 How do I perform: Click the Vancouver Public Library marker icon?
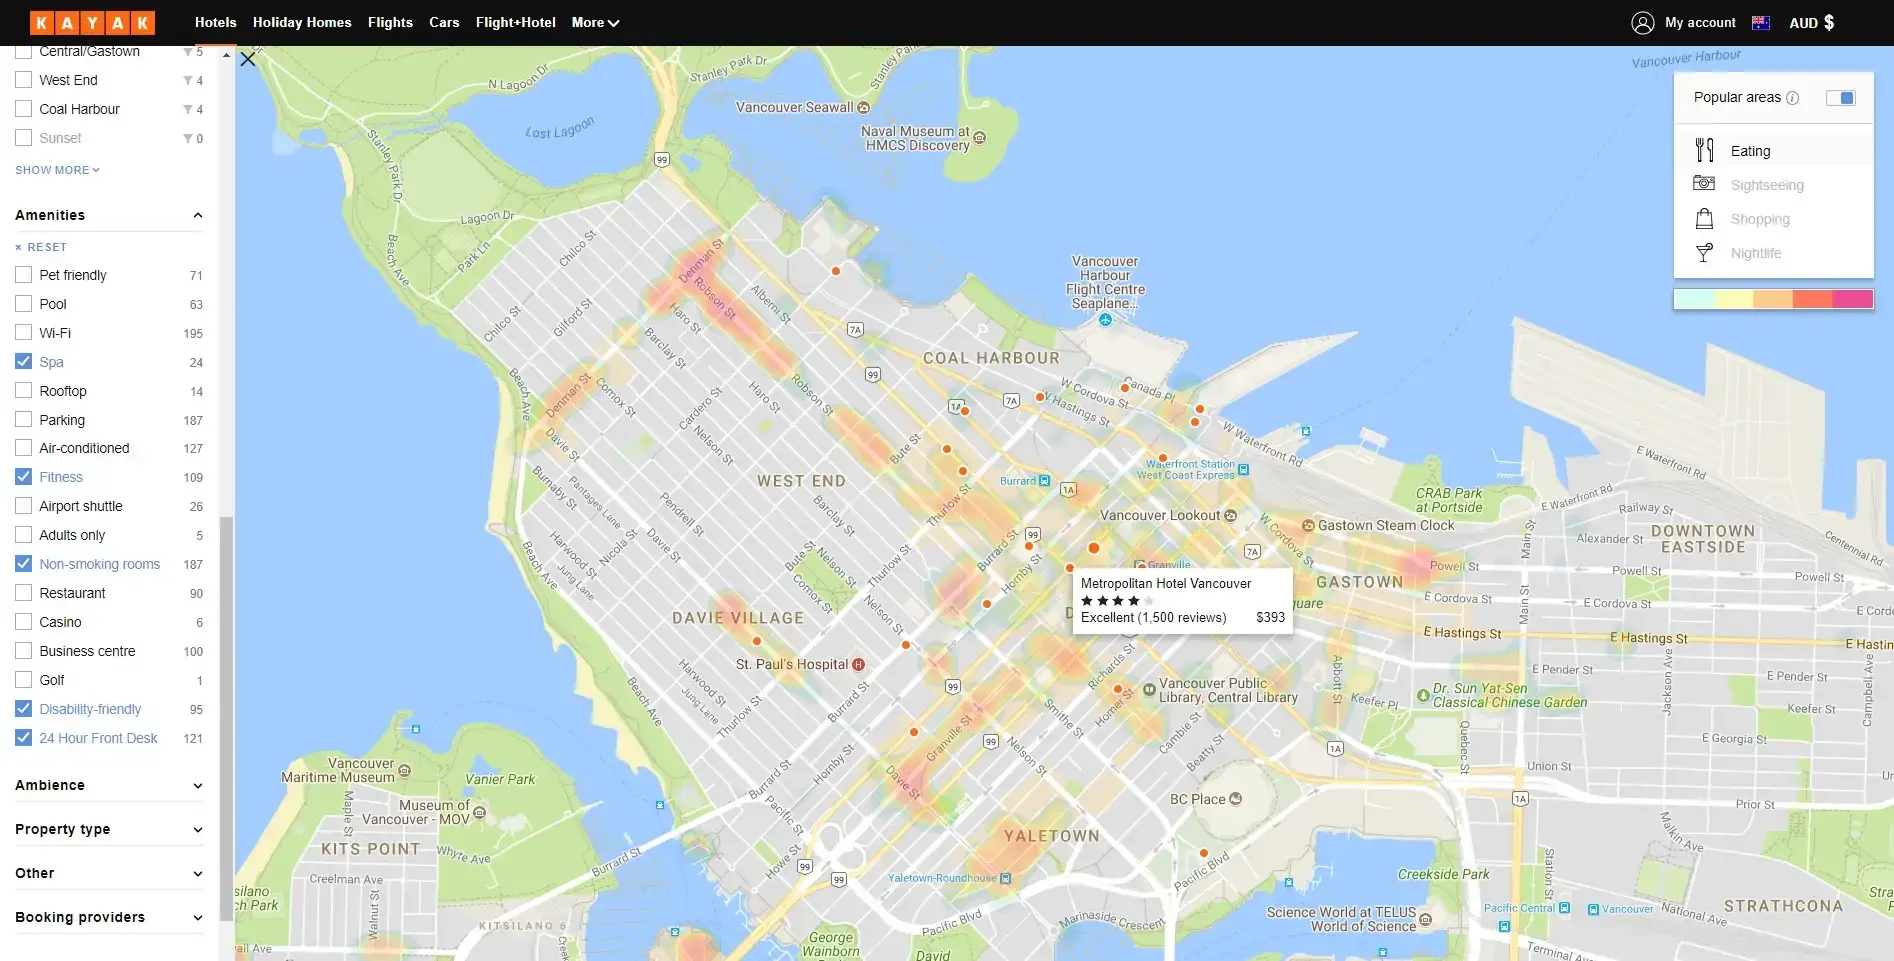1149,690
